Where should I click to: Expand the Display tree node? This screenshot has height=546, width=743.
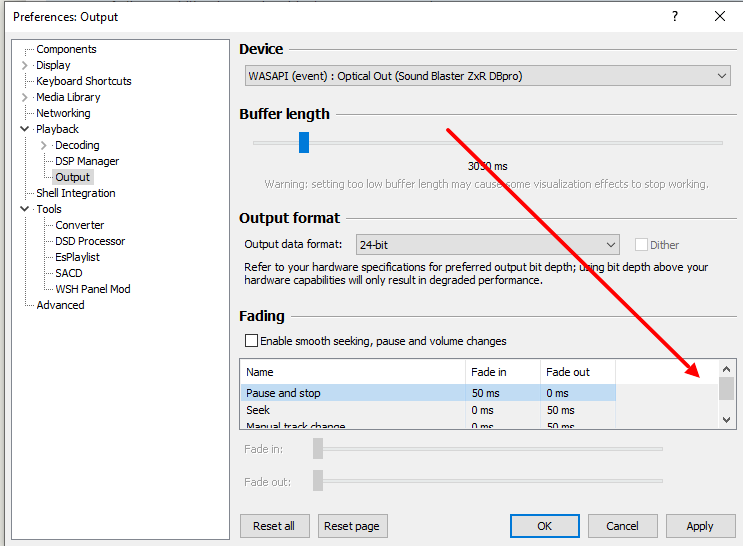point(25,65)
